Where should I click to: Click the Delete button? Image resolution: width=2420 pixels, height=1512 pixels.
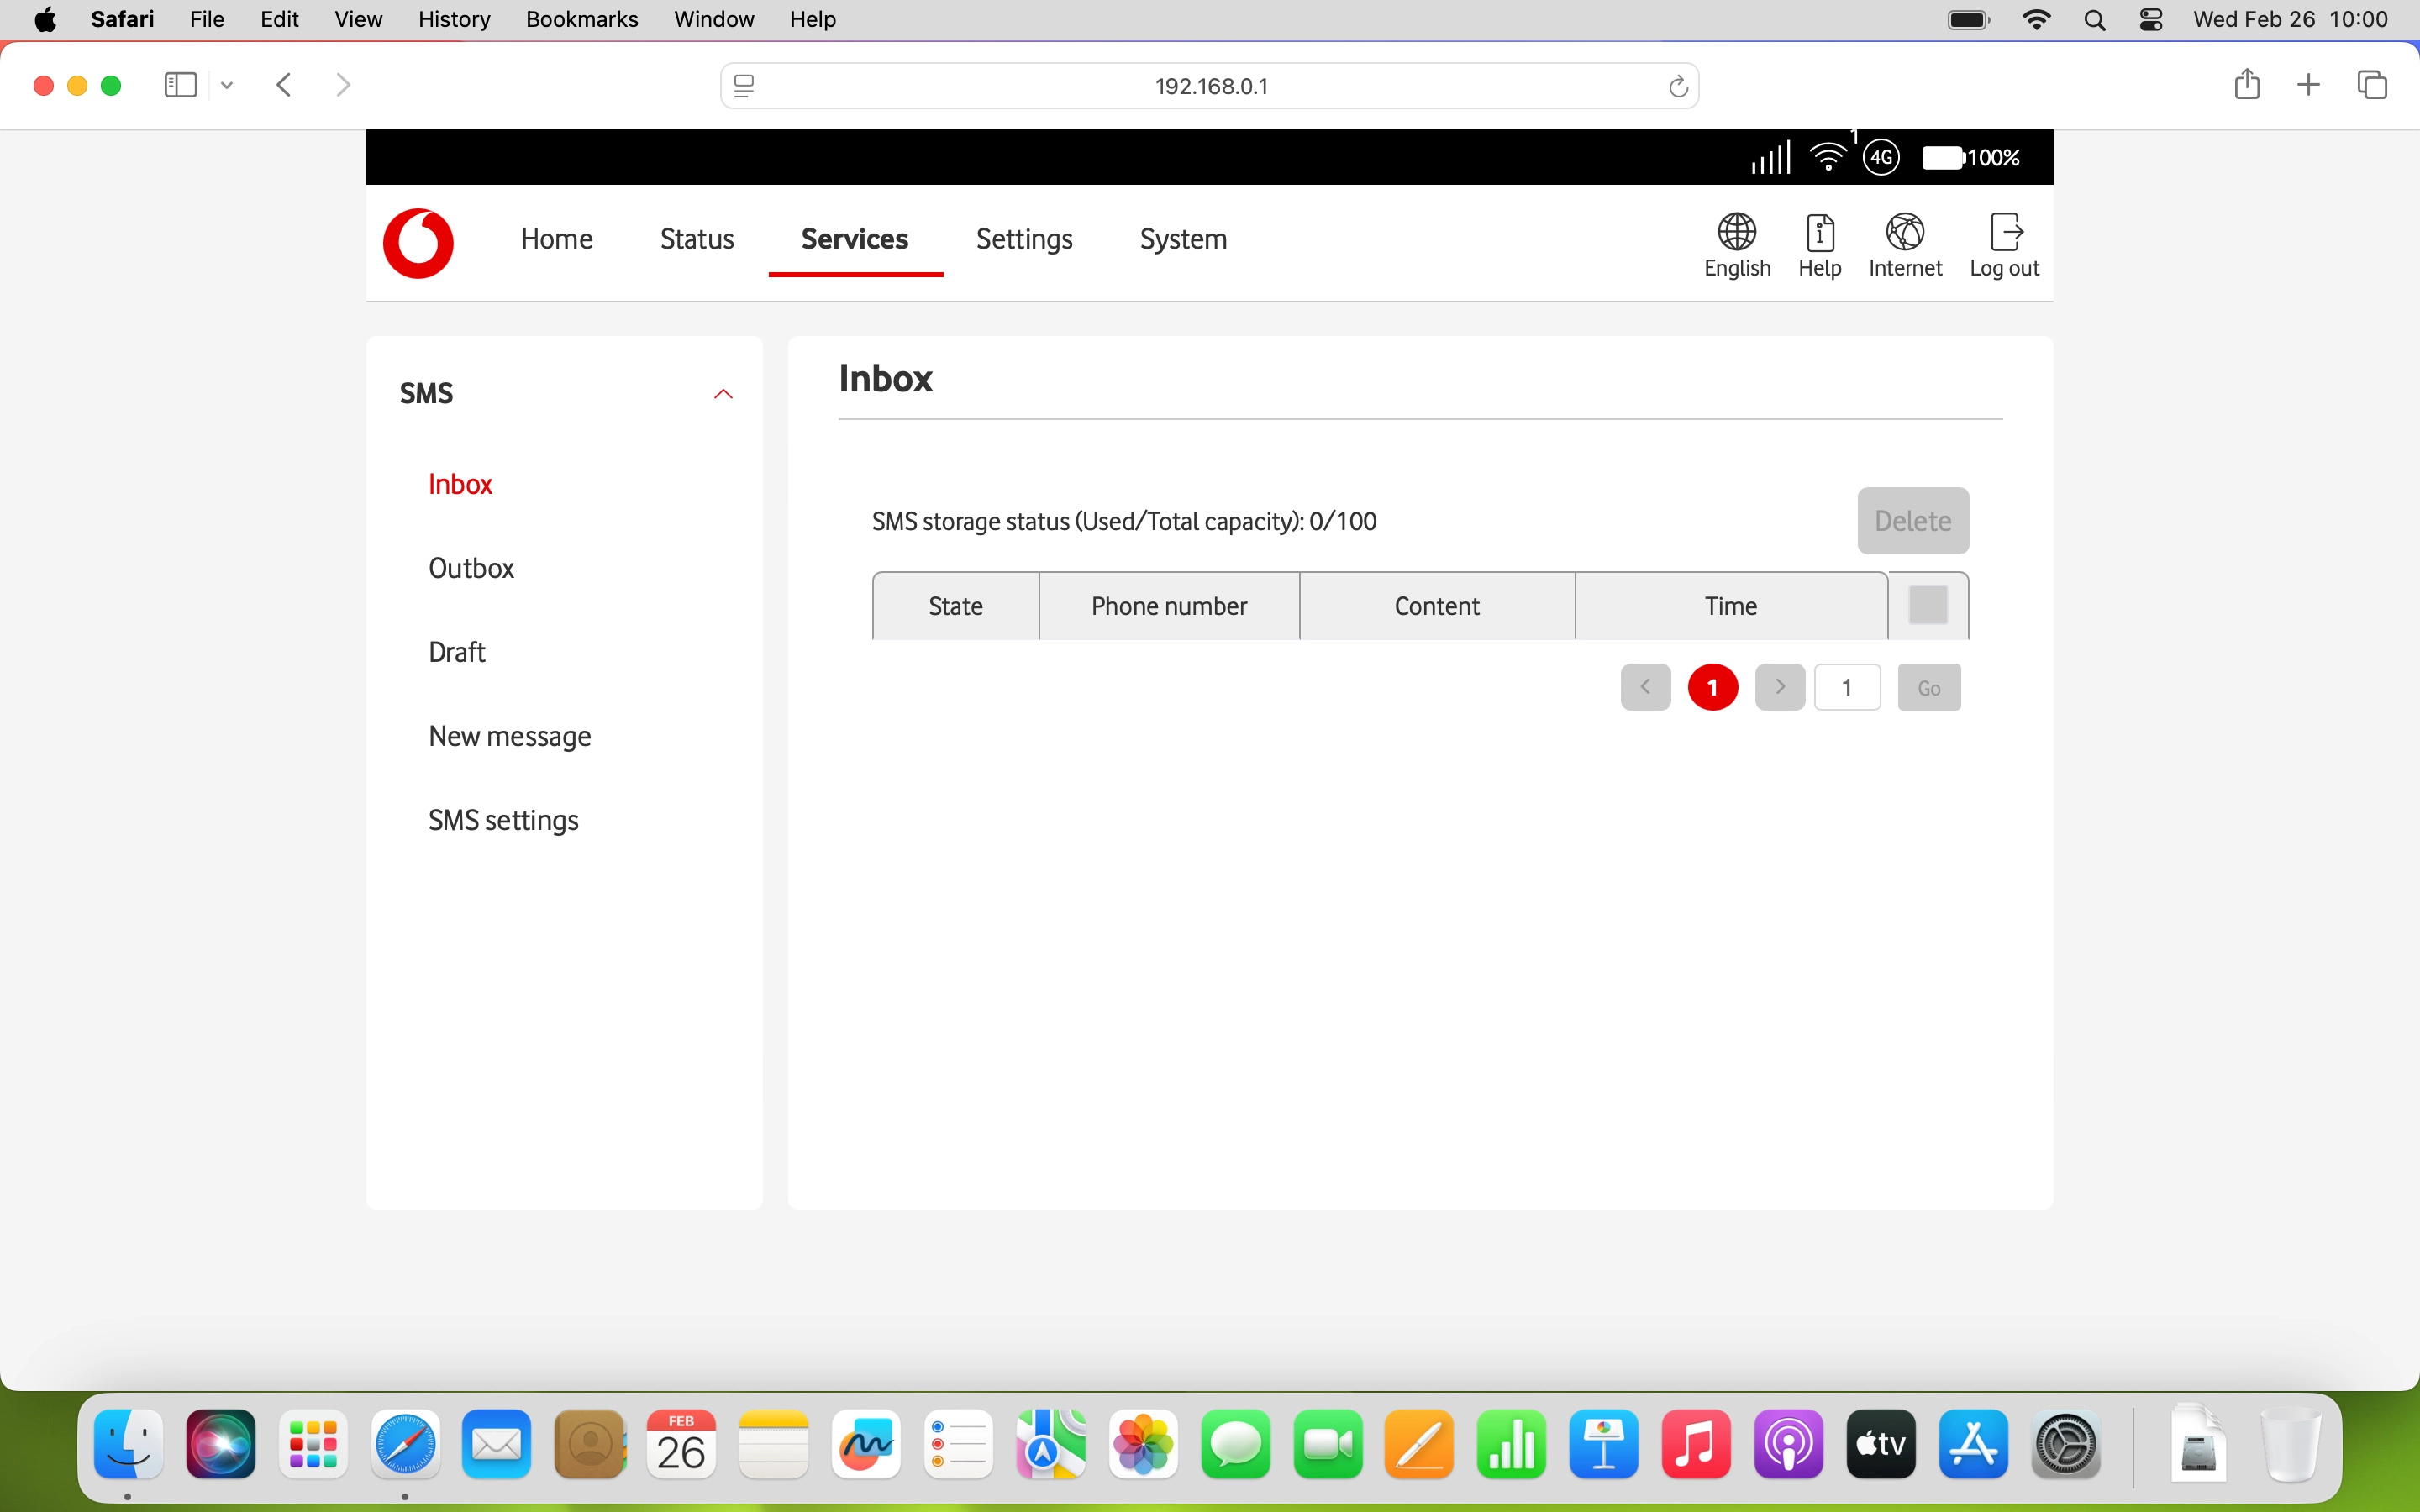1912,521
